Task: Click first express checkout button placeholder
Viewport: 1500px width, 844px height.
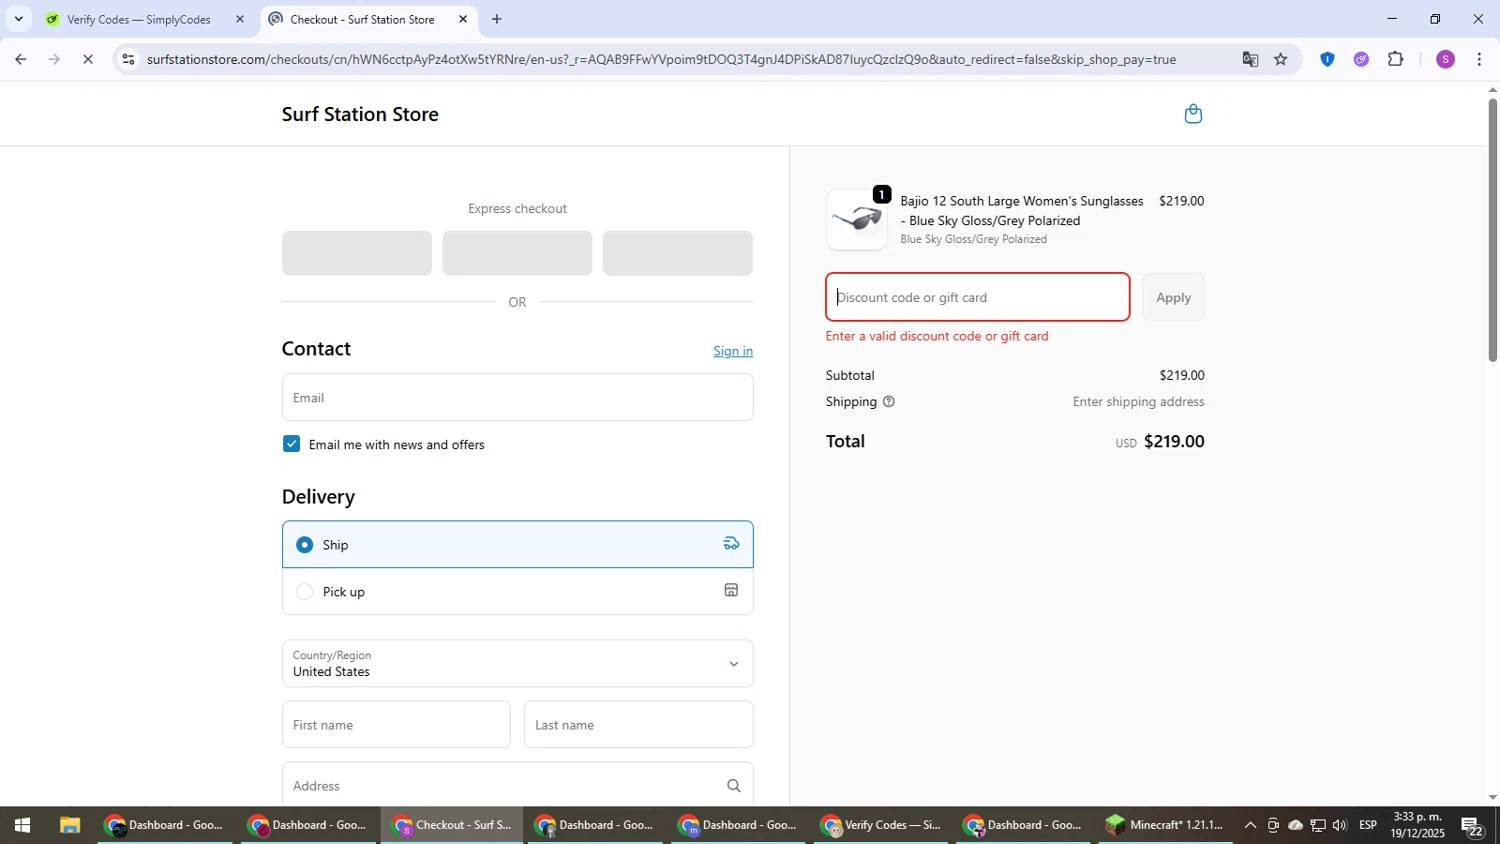Action: 357,253
